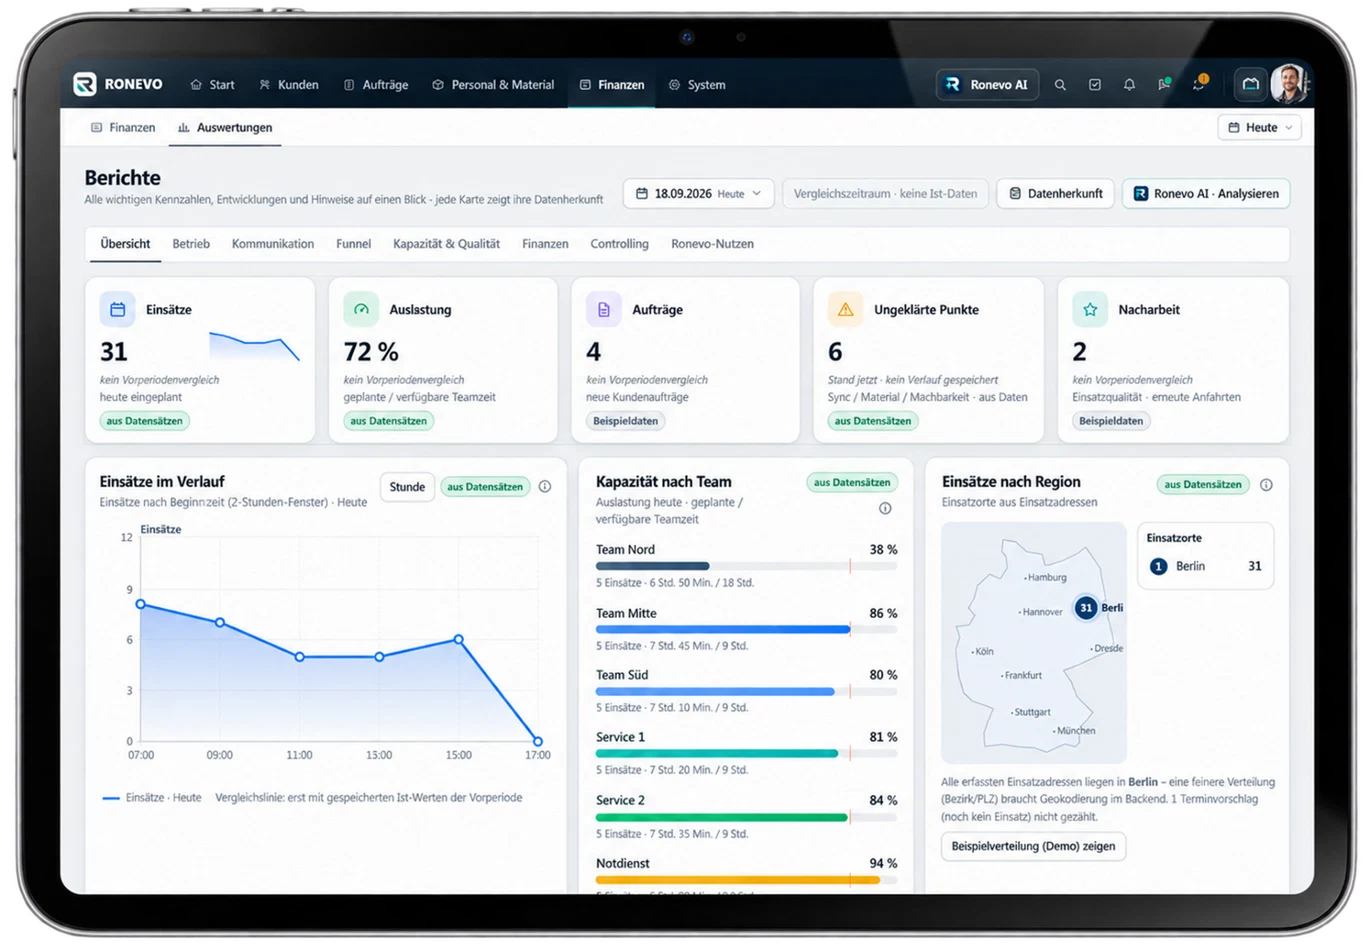This screenshot has height=951, width=1370.
Task: Click the document icon on Aufträge card
Action: coord(603,310)
